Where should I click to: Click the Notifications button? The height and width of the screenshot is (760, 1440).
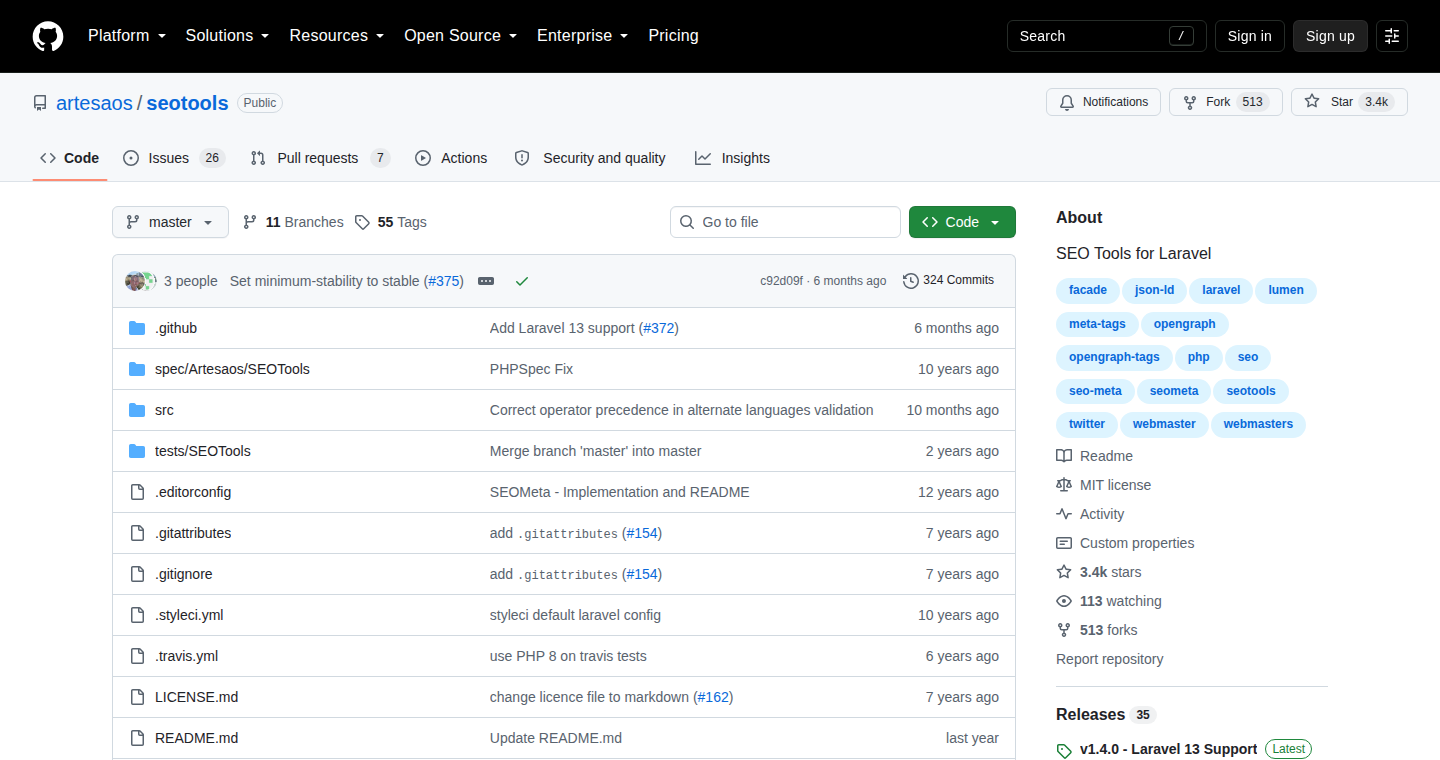[1103, 102]
